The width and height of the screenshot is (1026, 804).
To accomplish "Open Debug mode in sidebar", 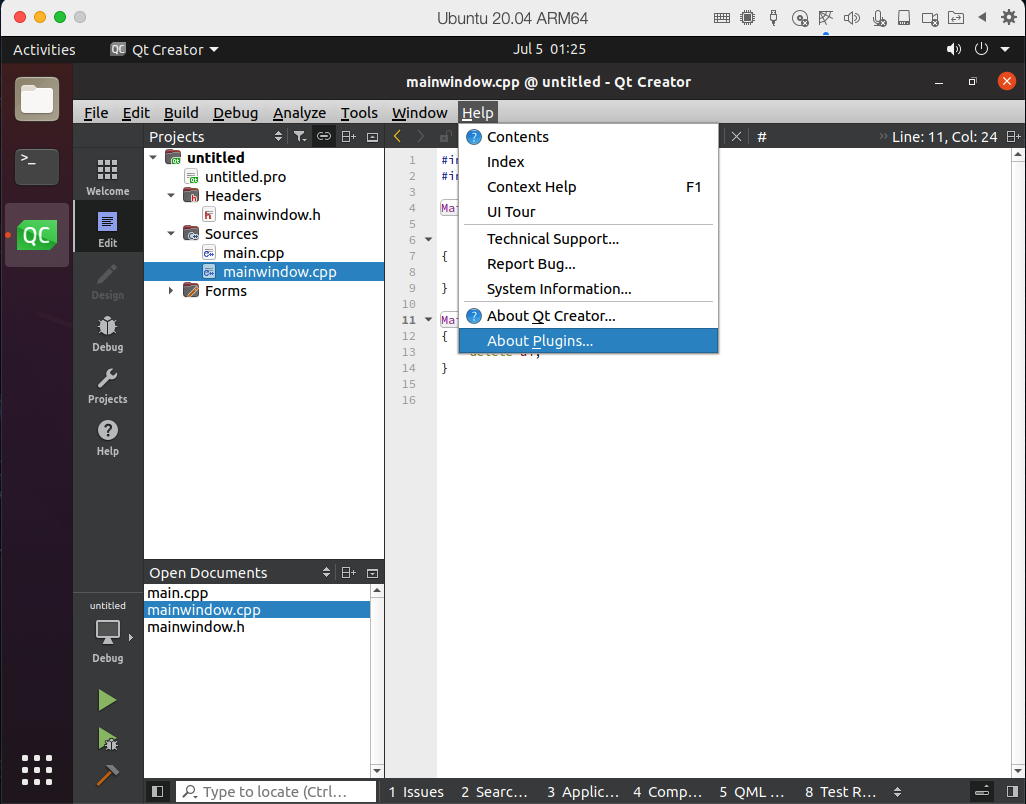I will (x=107, y=333).
